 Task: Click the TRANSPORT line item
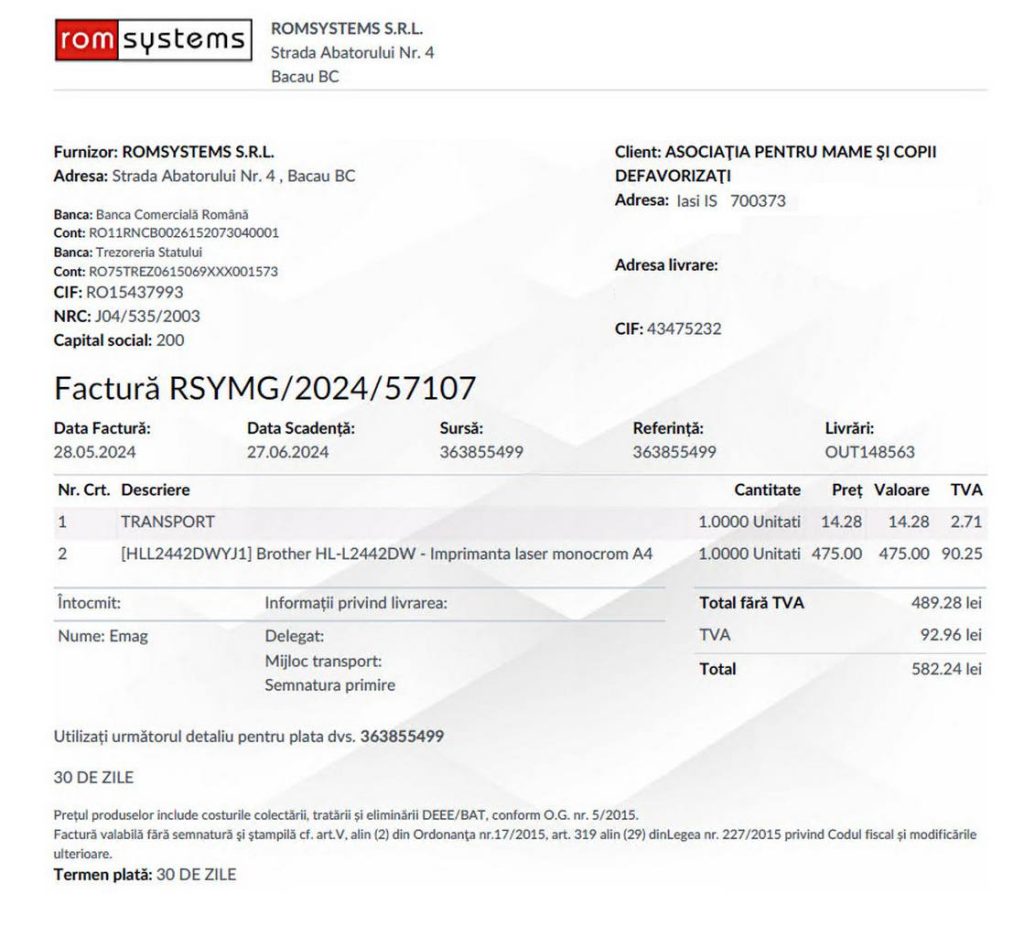pos(167,521)
